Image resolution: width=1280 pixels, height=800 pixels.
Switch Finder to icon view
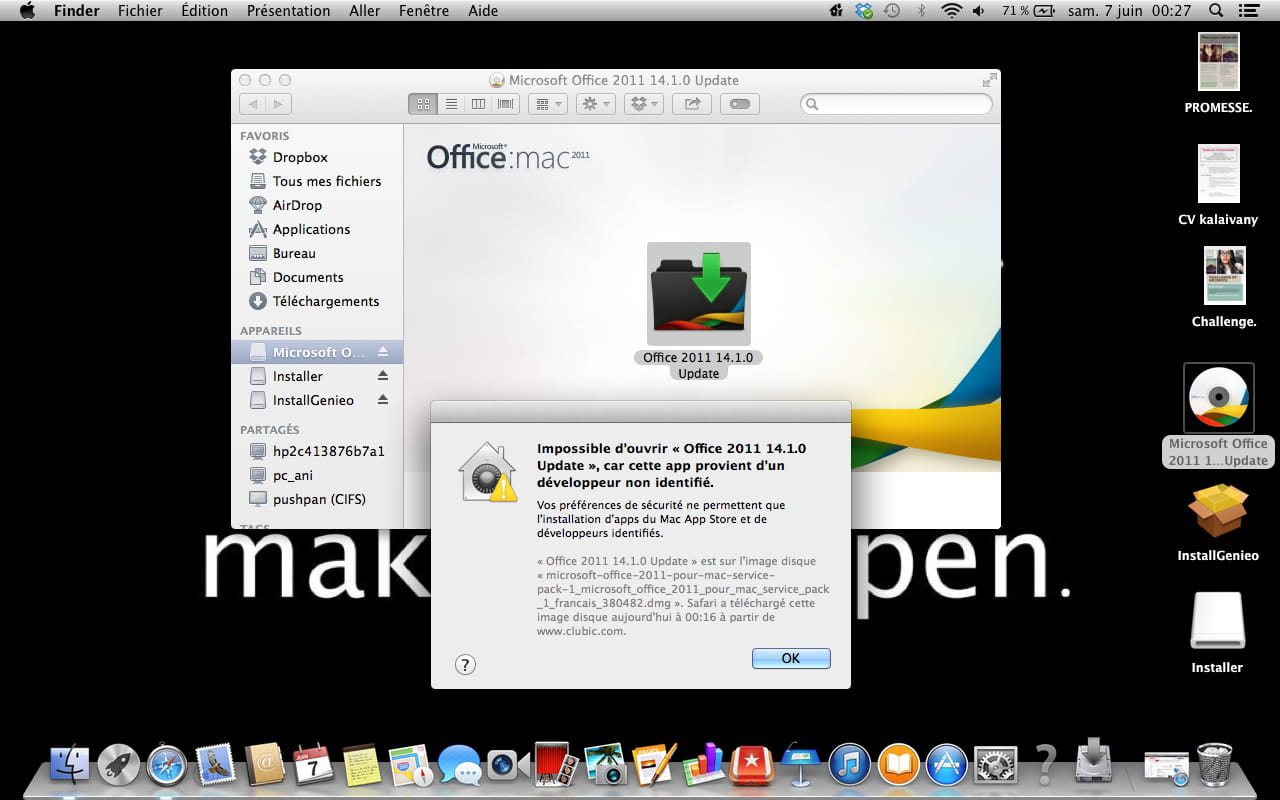pos(422,103)
